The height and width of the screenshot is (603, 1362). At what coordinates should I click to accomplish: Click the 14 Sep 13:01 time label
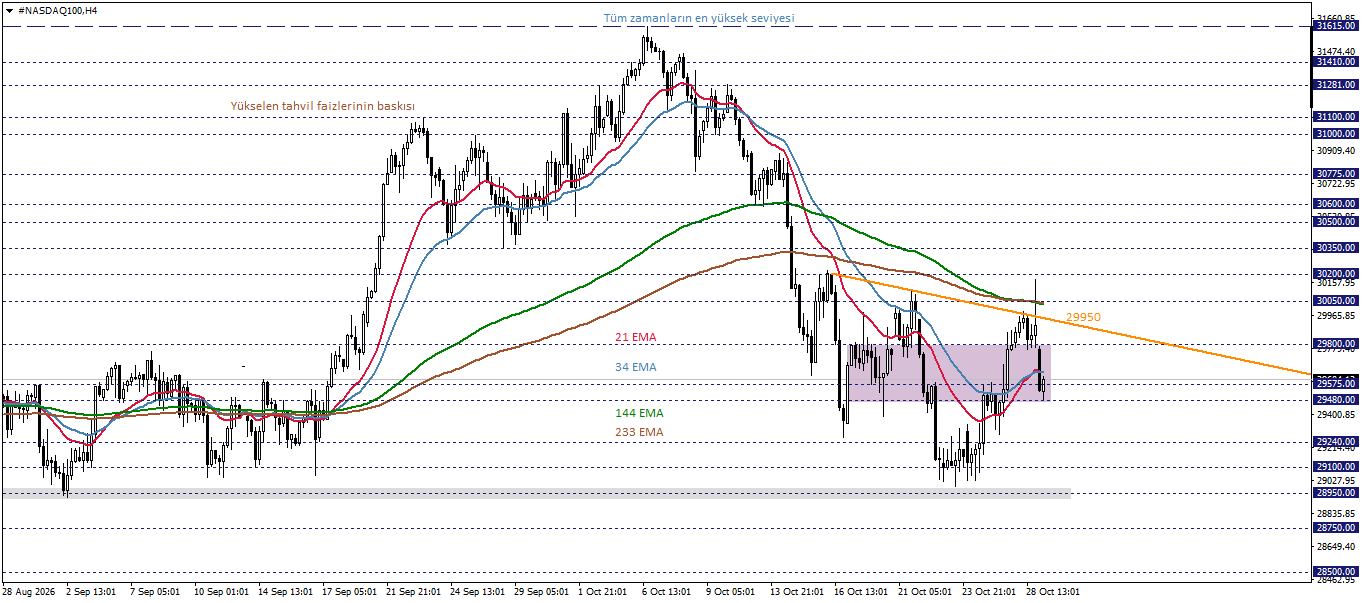coord(284,591)
